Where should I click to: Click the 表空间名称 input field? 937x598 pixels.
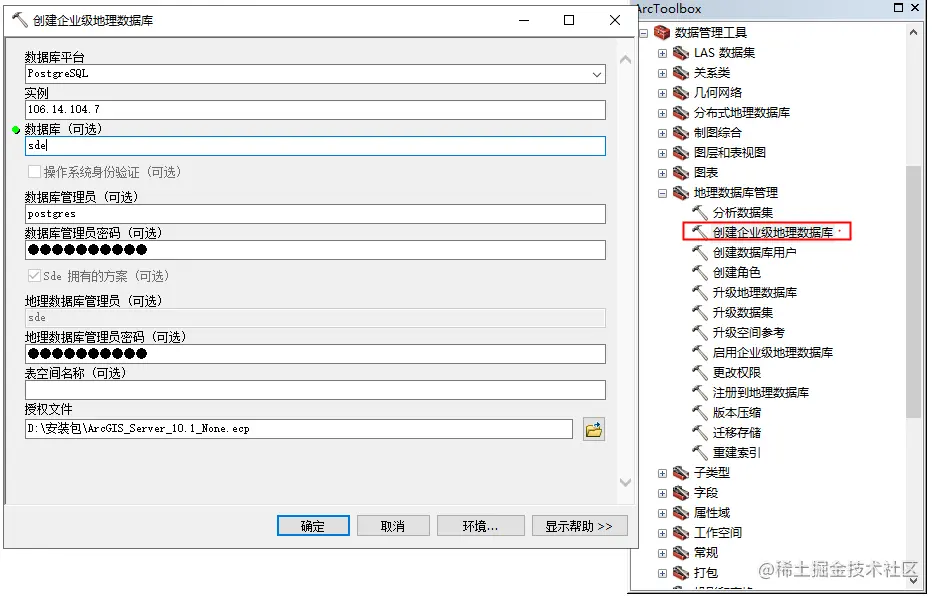click(315, 390)
